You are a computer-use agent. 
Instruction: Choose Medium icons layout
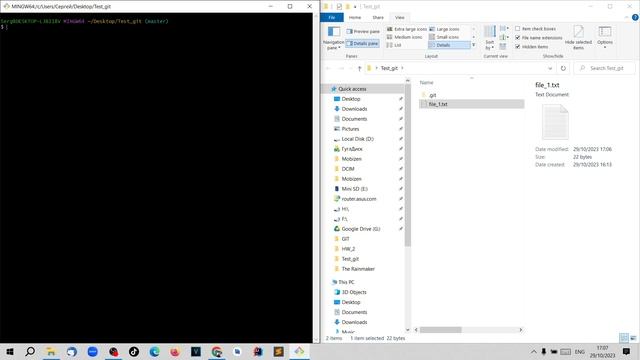click(x=404, y=37)
